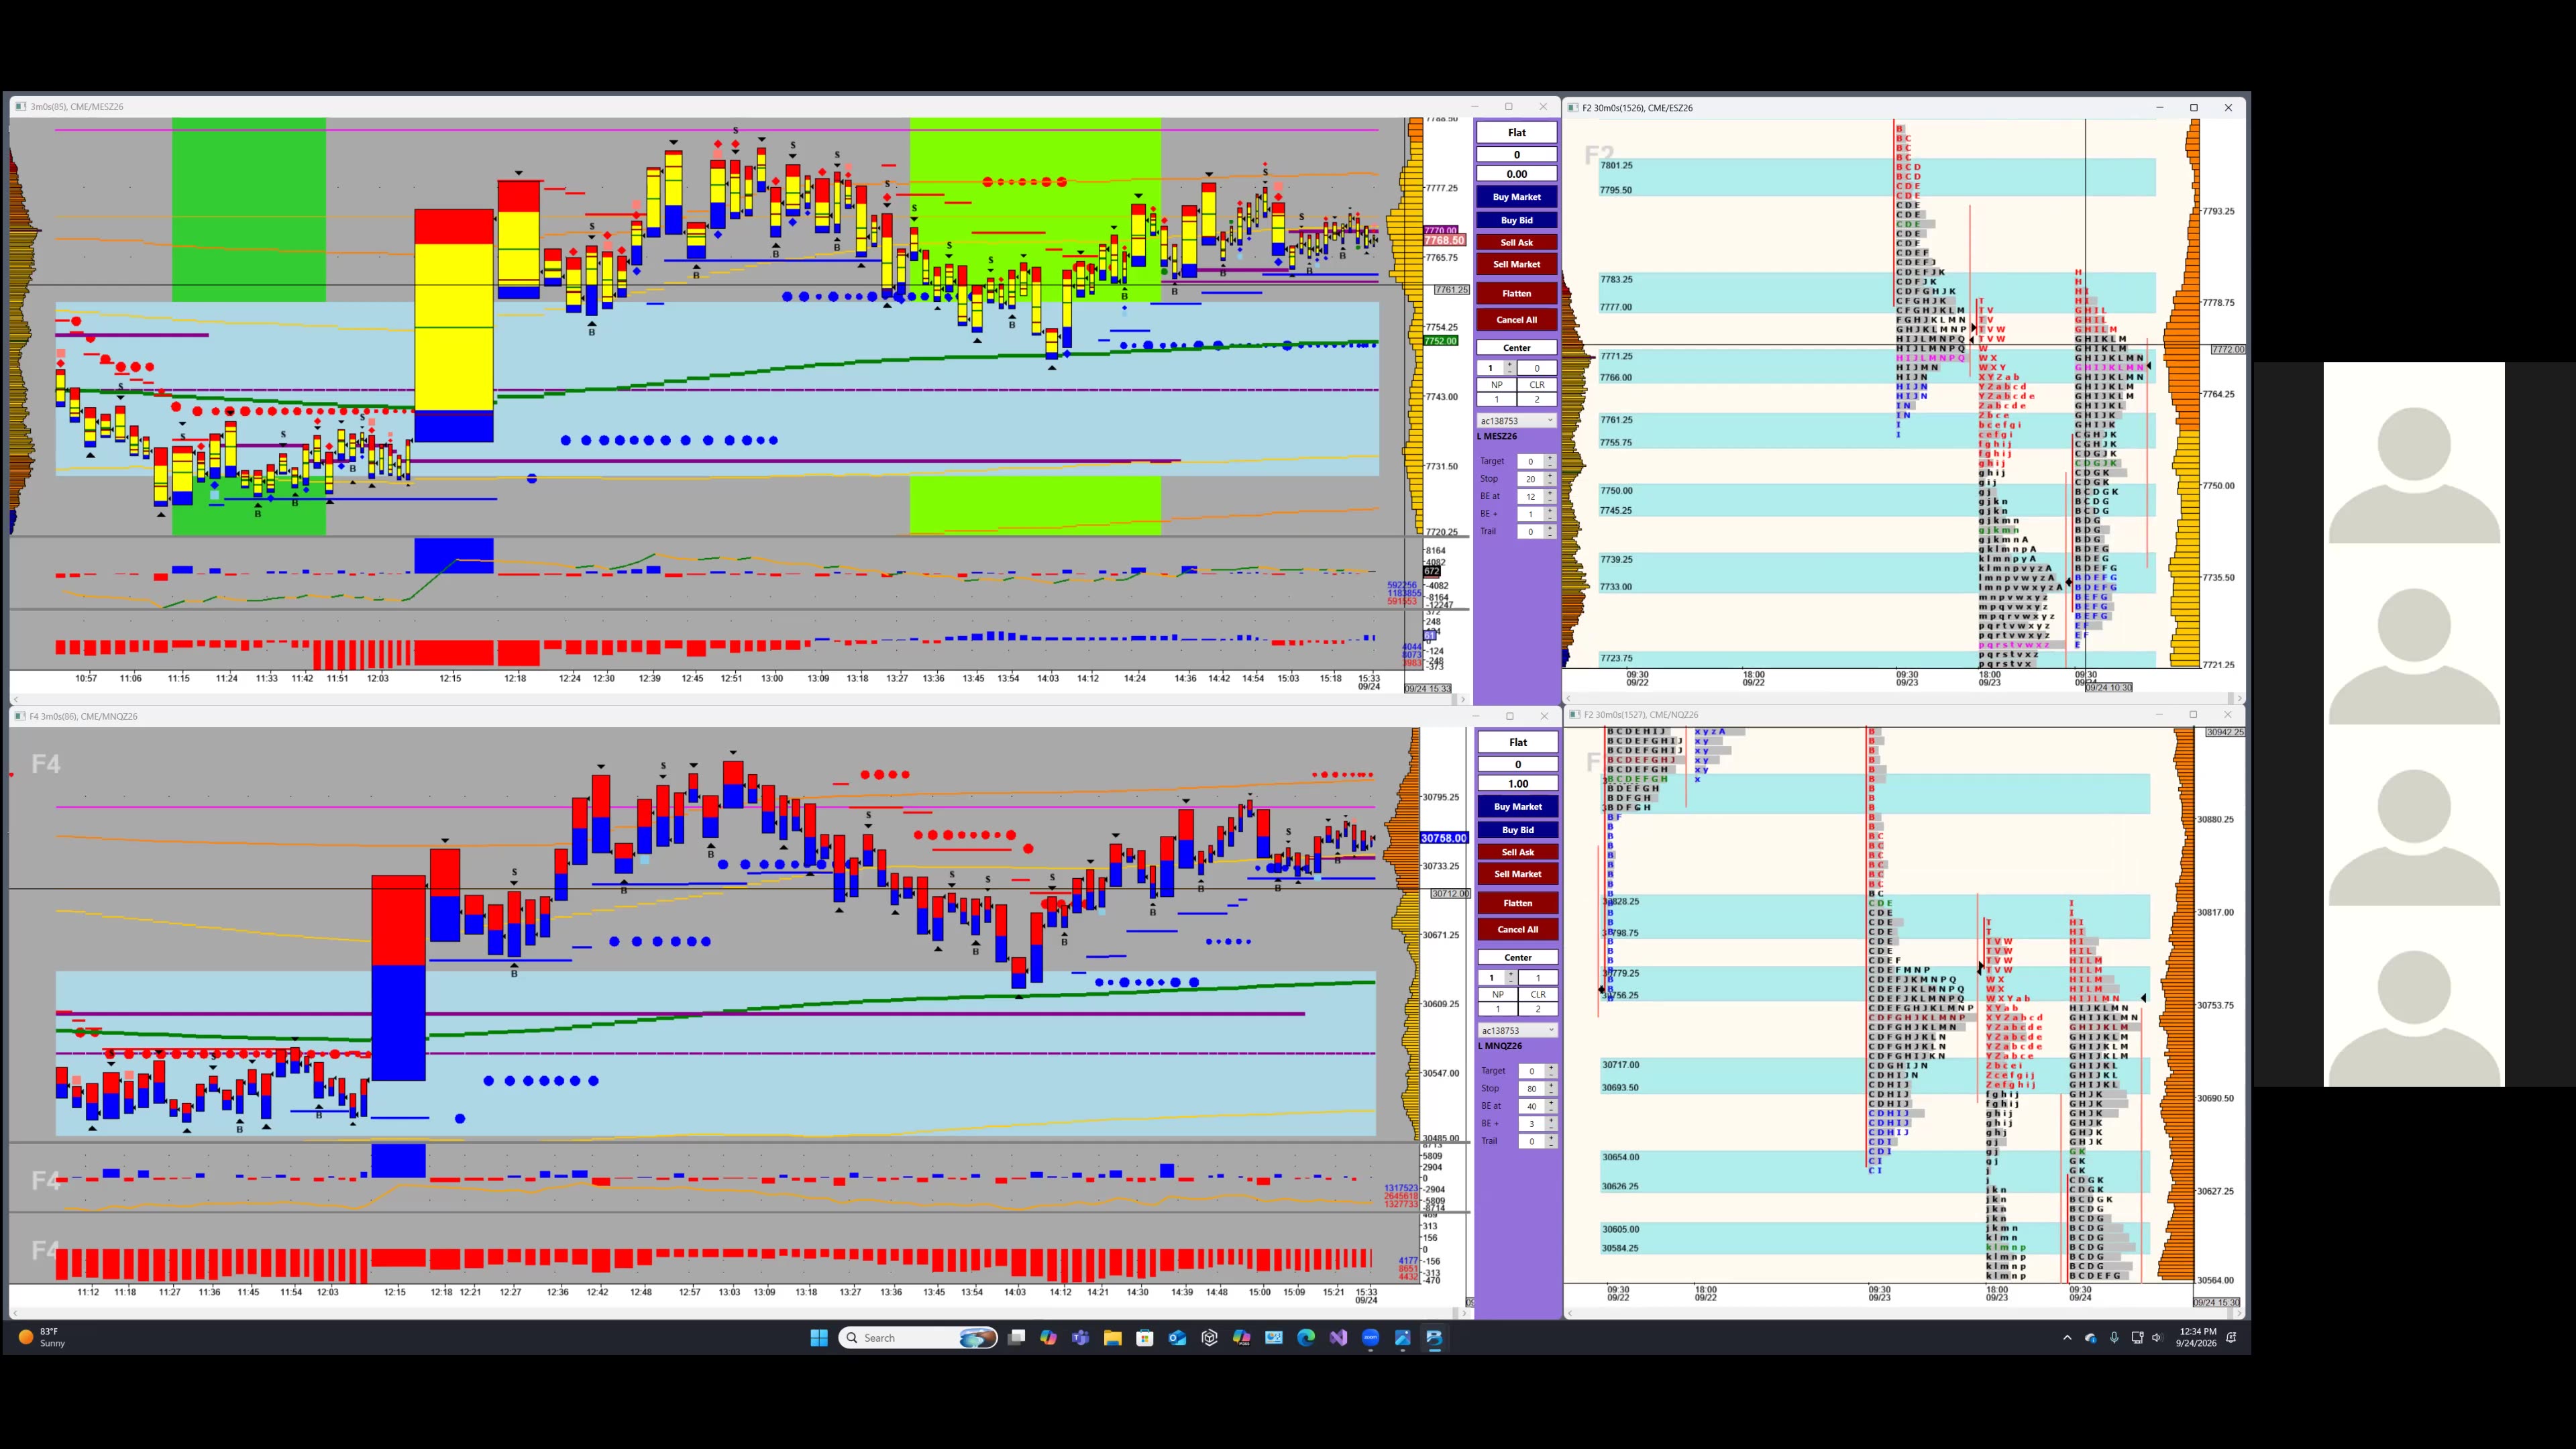
Task: Open File Explorer from the taskbar
Action: (1112, 1338)
